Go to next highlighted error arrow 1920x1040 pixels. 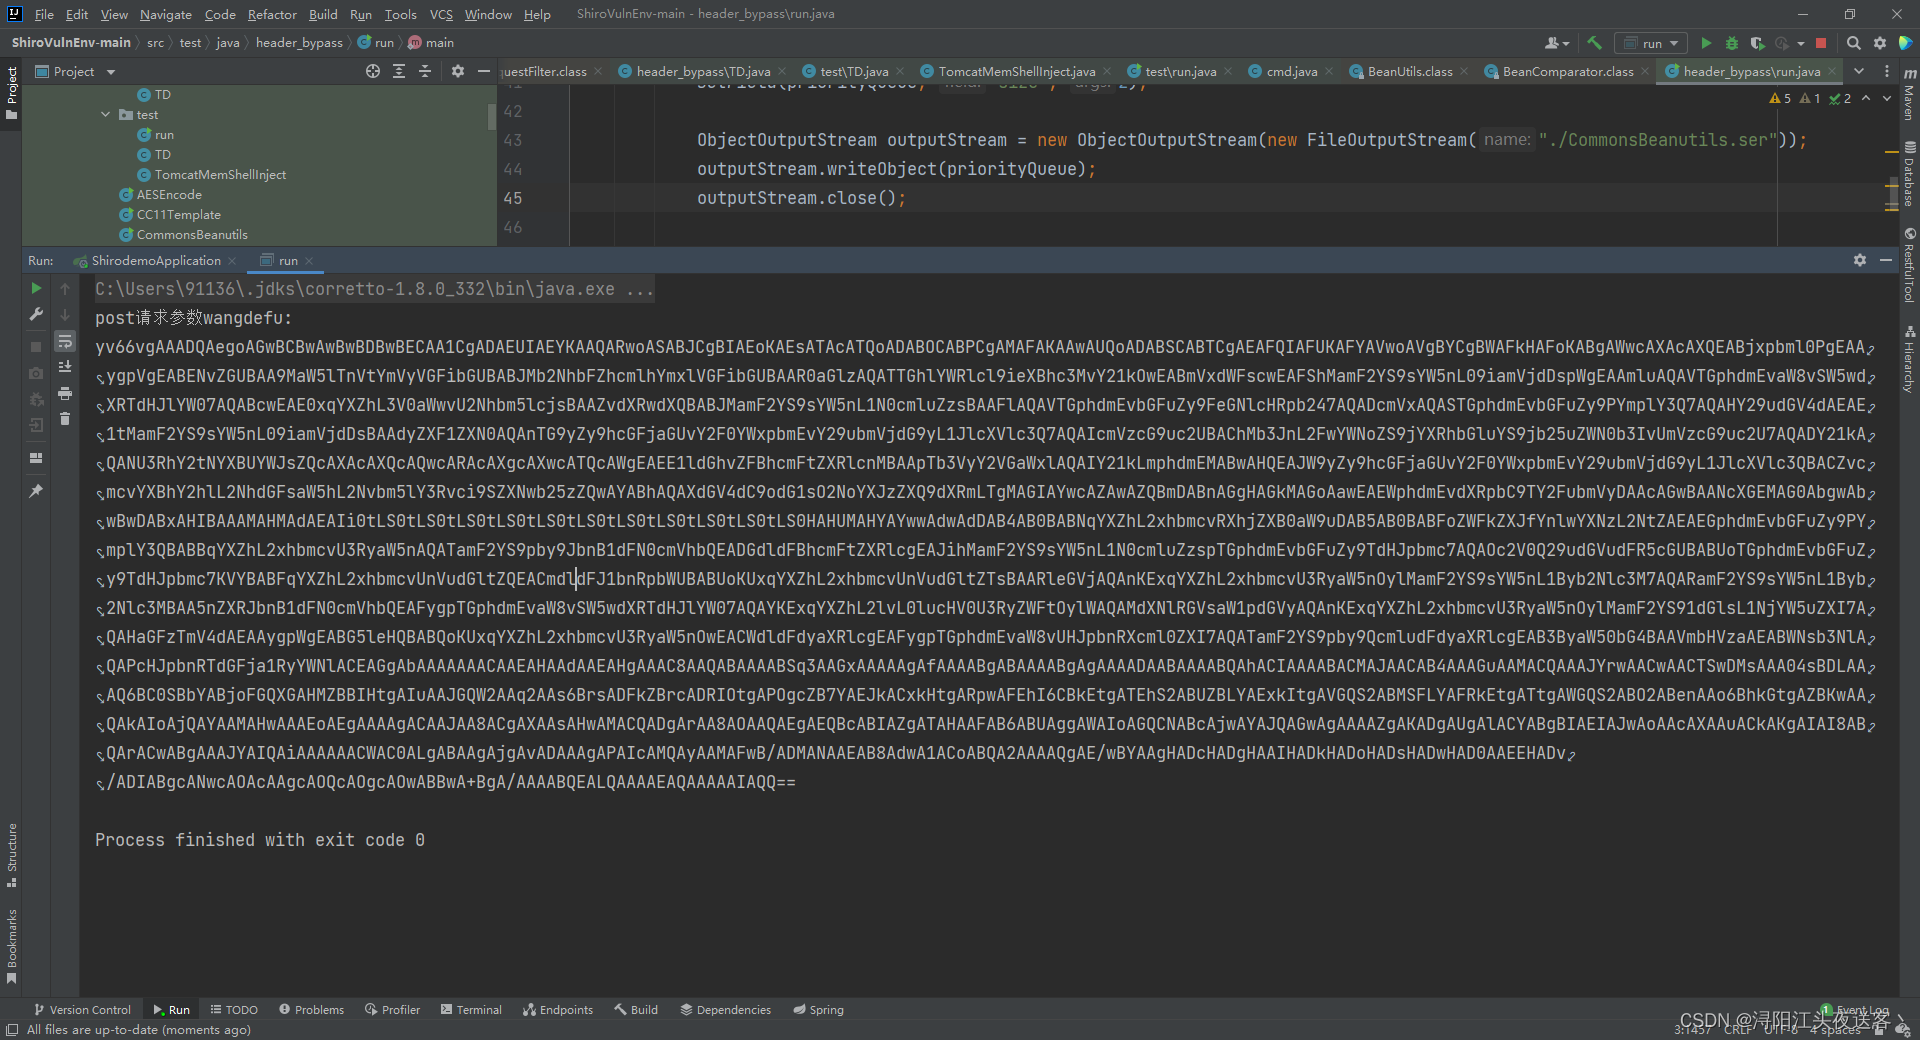1887,98
